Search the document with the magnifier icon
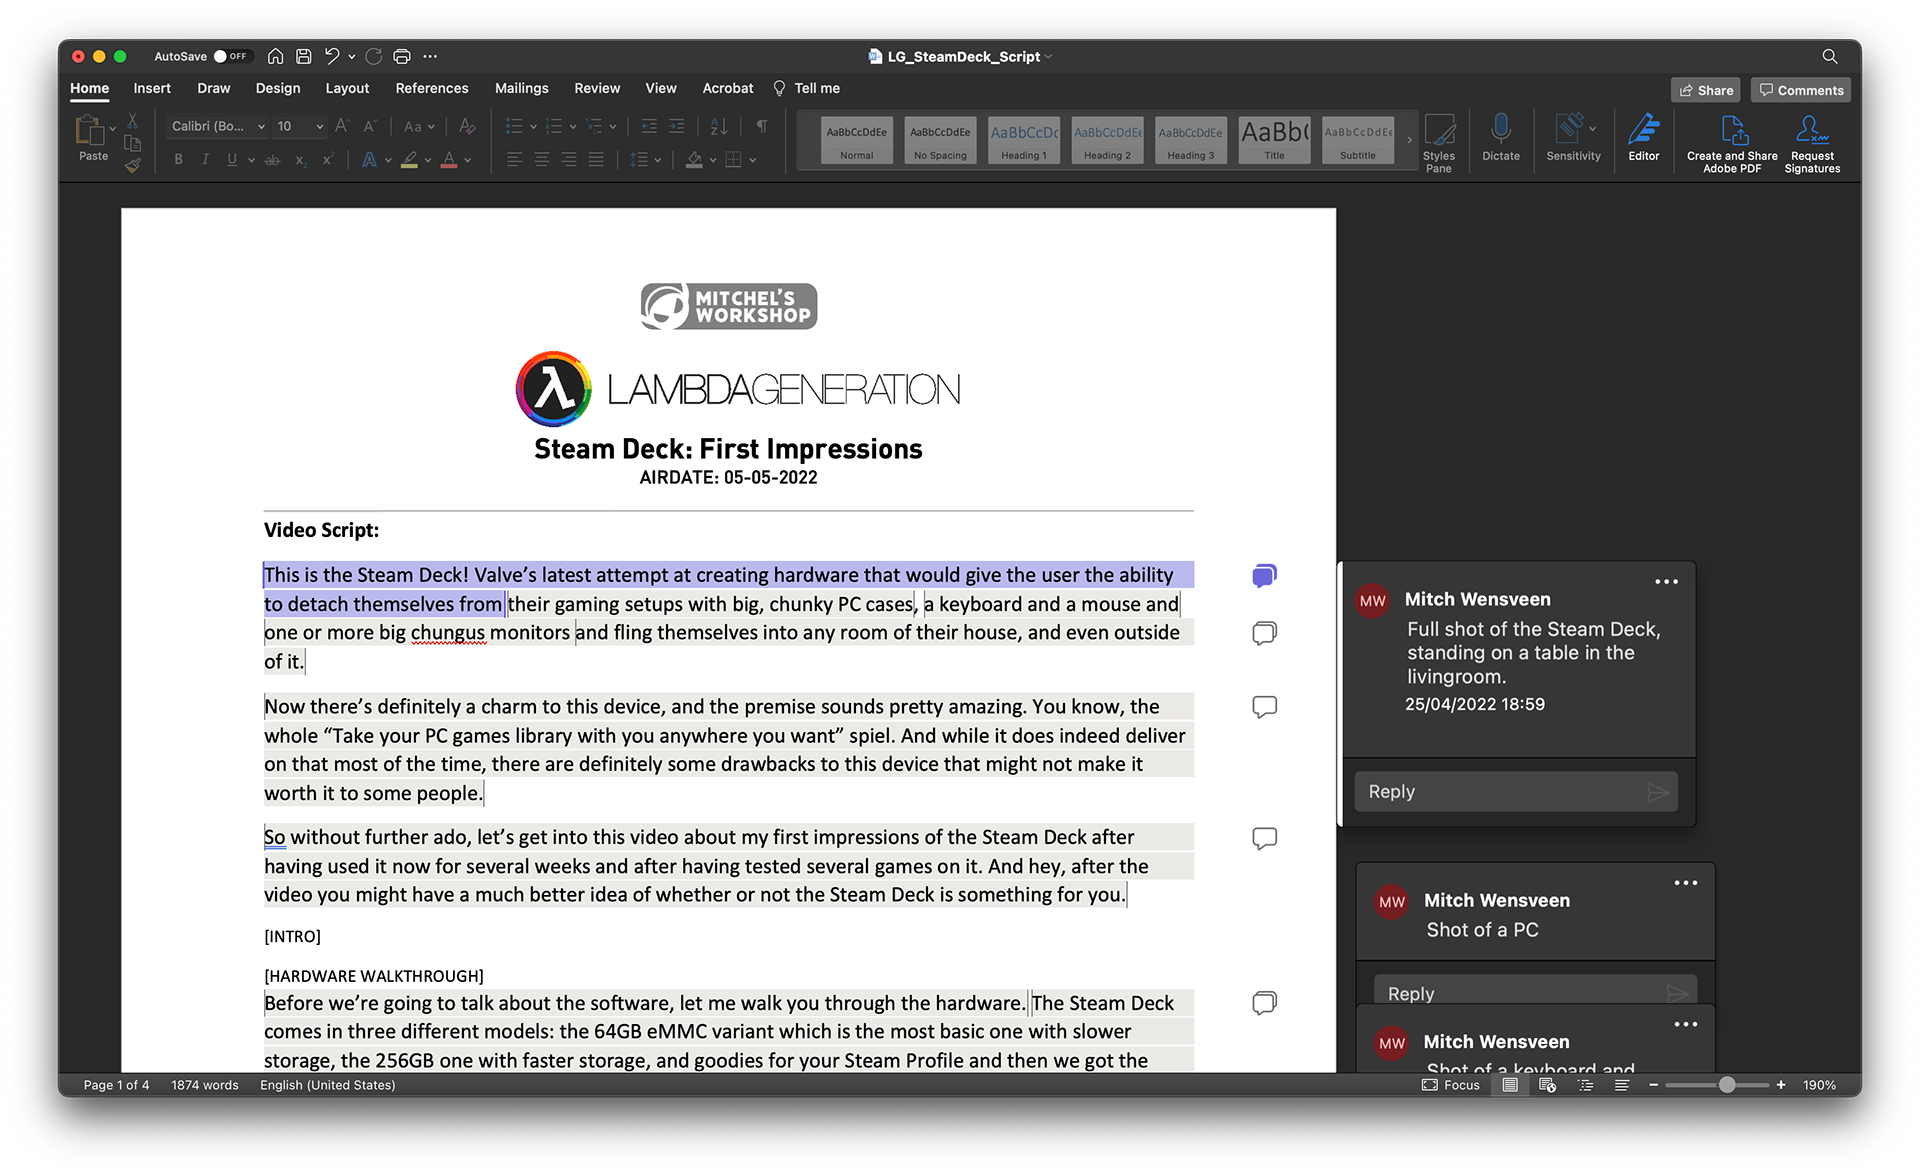This screenshot has height=1174, width=1920. pyautogui.click(x=1829, y=56)
